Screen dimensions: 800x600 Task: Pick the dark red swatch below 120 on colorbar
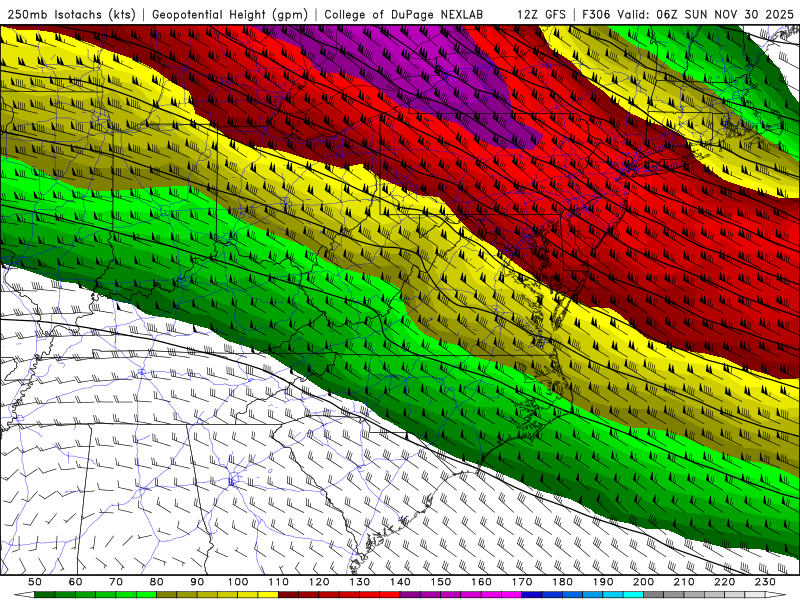coord(309,595)
